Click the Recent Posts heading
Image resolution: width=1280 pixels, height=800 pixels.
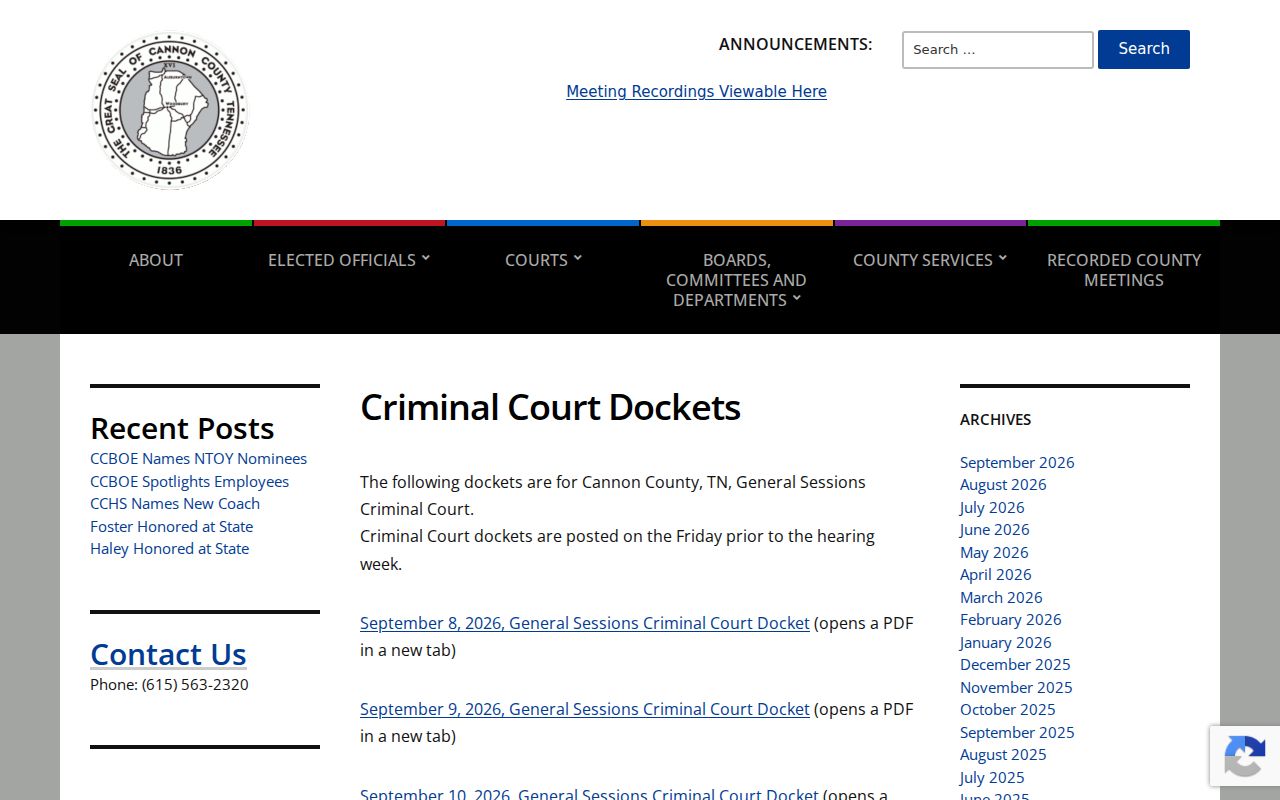182,428
